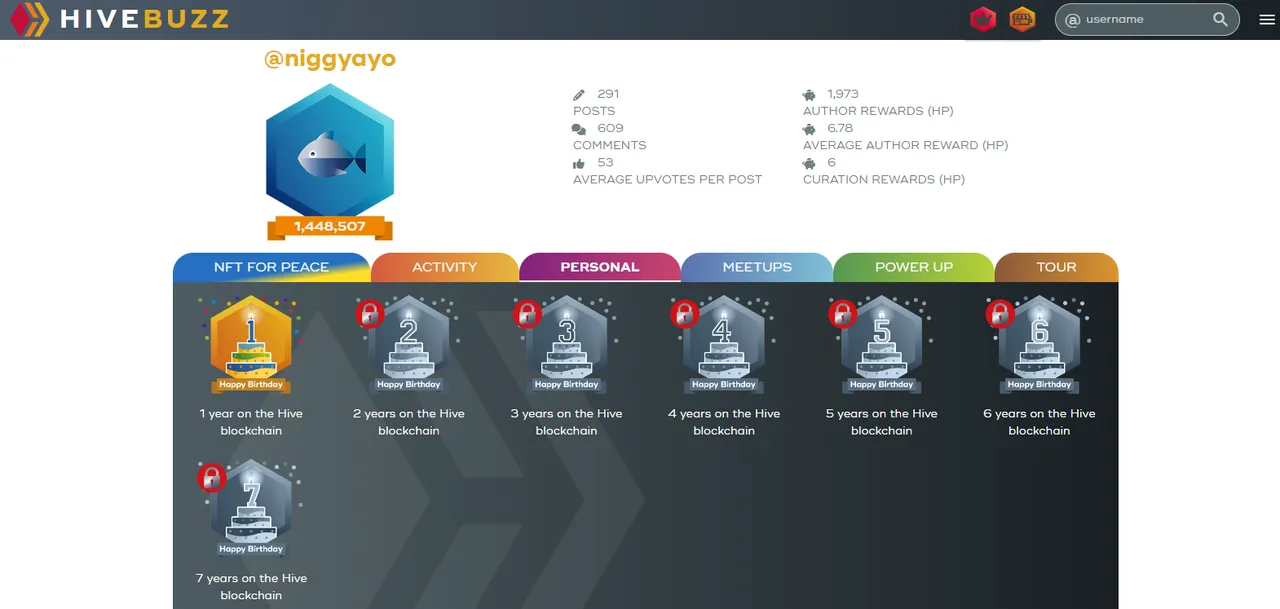The width and height of the screenshot is (1280, 609).
Task: Click the lock icon on the 4 years badge
Action: coord(685,313)
